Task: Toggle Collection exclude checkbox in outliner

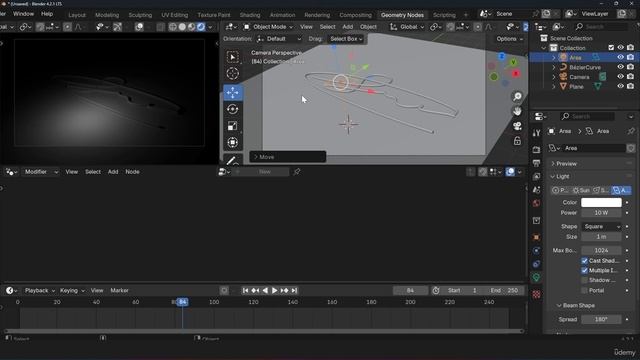Action: pos(611,48)
